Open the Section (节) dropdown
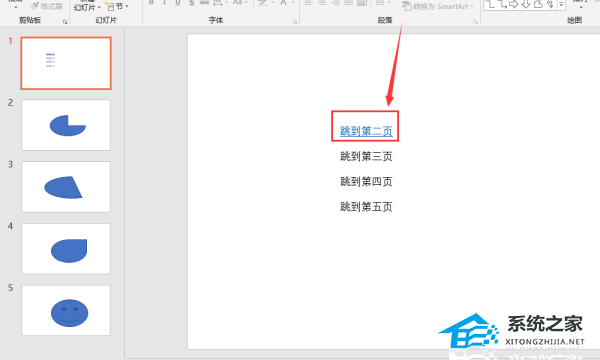 coord(117,6)
